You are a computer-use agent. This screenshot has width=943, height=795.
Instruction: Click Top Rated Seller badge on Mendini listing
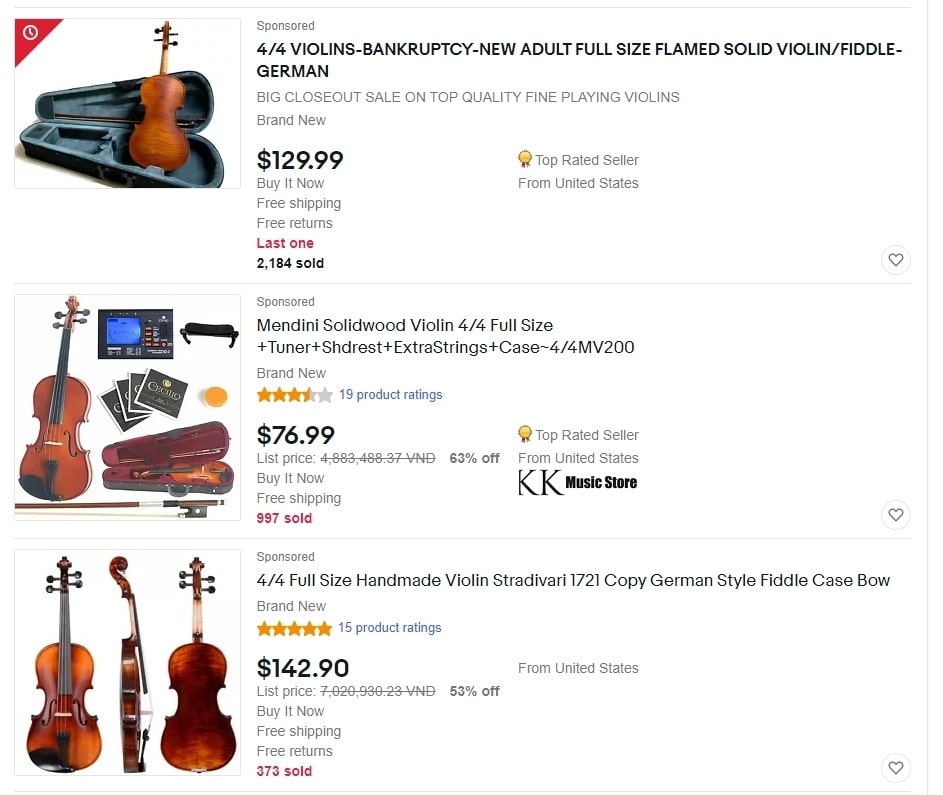(578, 435)
